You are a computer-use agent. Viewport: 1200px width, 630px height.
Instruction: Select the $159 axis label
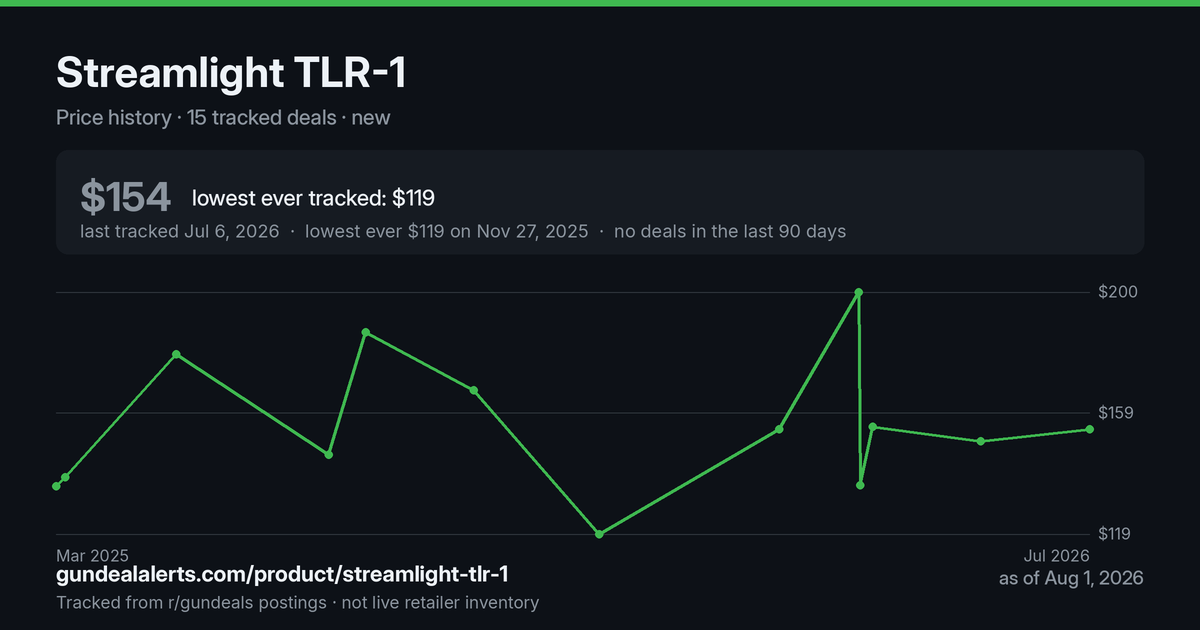pyautogui.click(x=1119, y=412)
